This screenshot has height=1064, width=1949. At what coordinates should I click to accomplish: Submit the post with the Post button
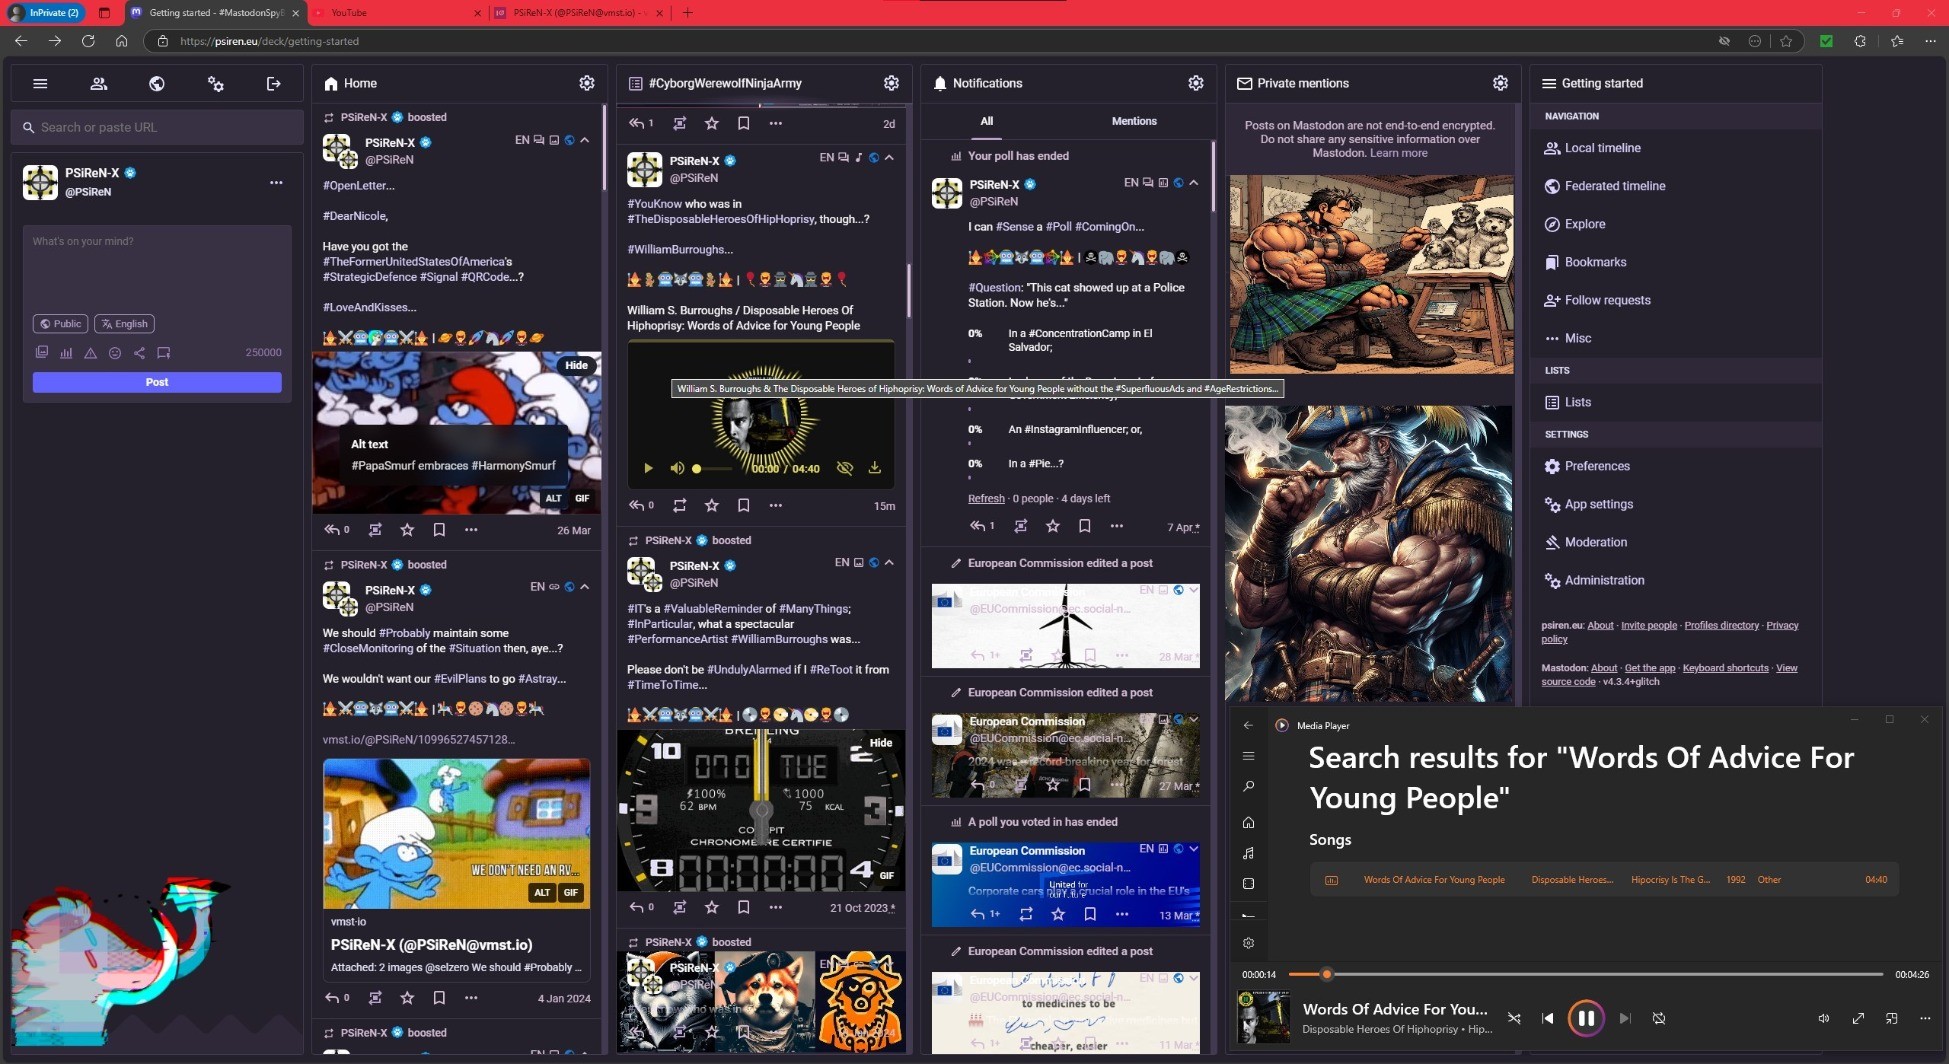pyautogui.click(x=157, y=382)
